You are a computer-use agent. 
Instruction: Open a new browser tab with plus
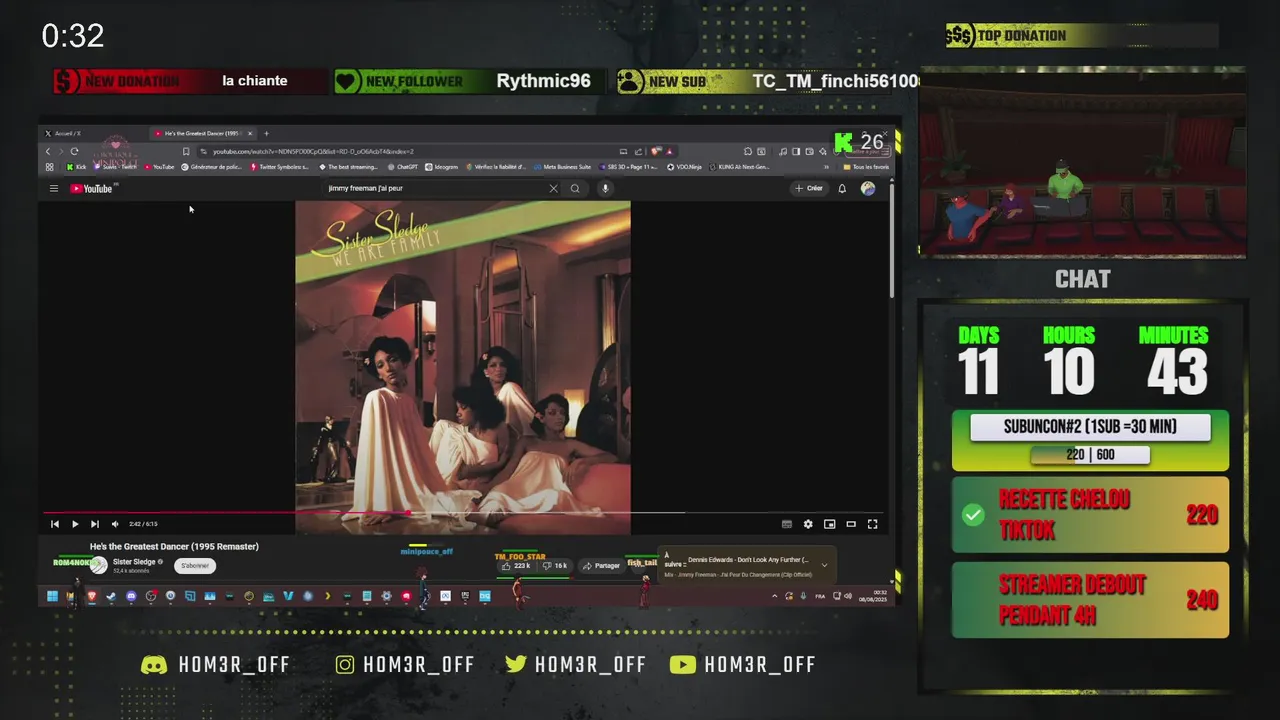[x=266, y=133]
